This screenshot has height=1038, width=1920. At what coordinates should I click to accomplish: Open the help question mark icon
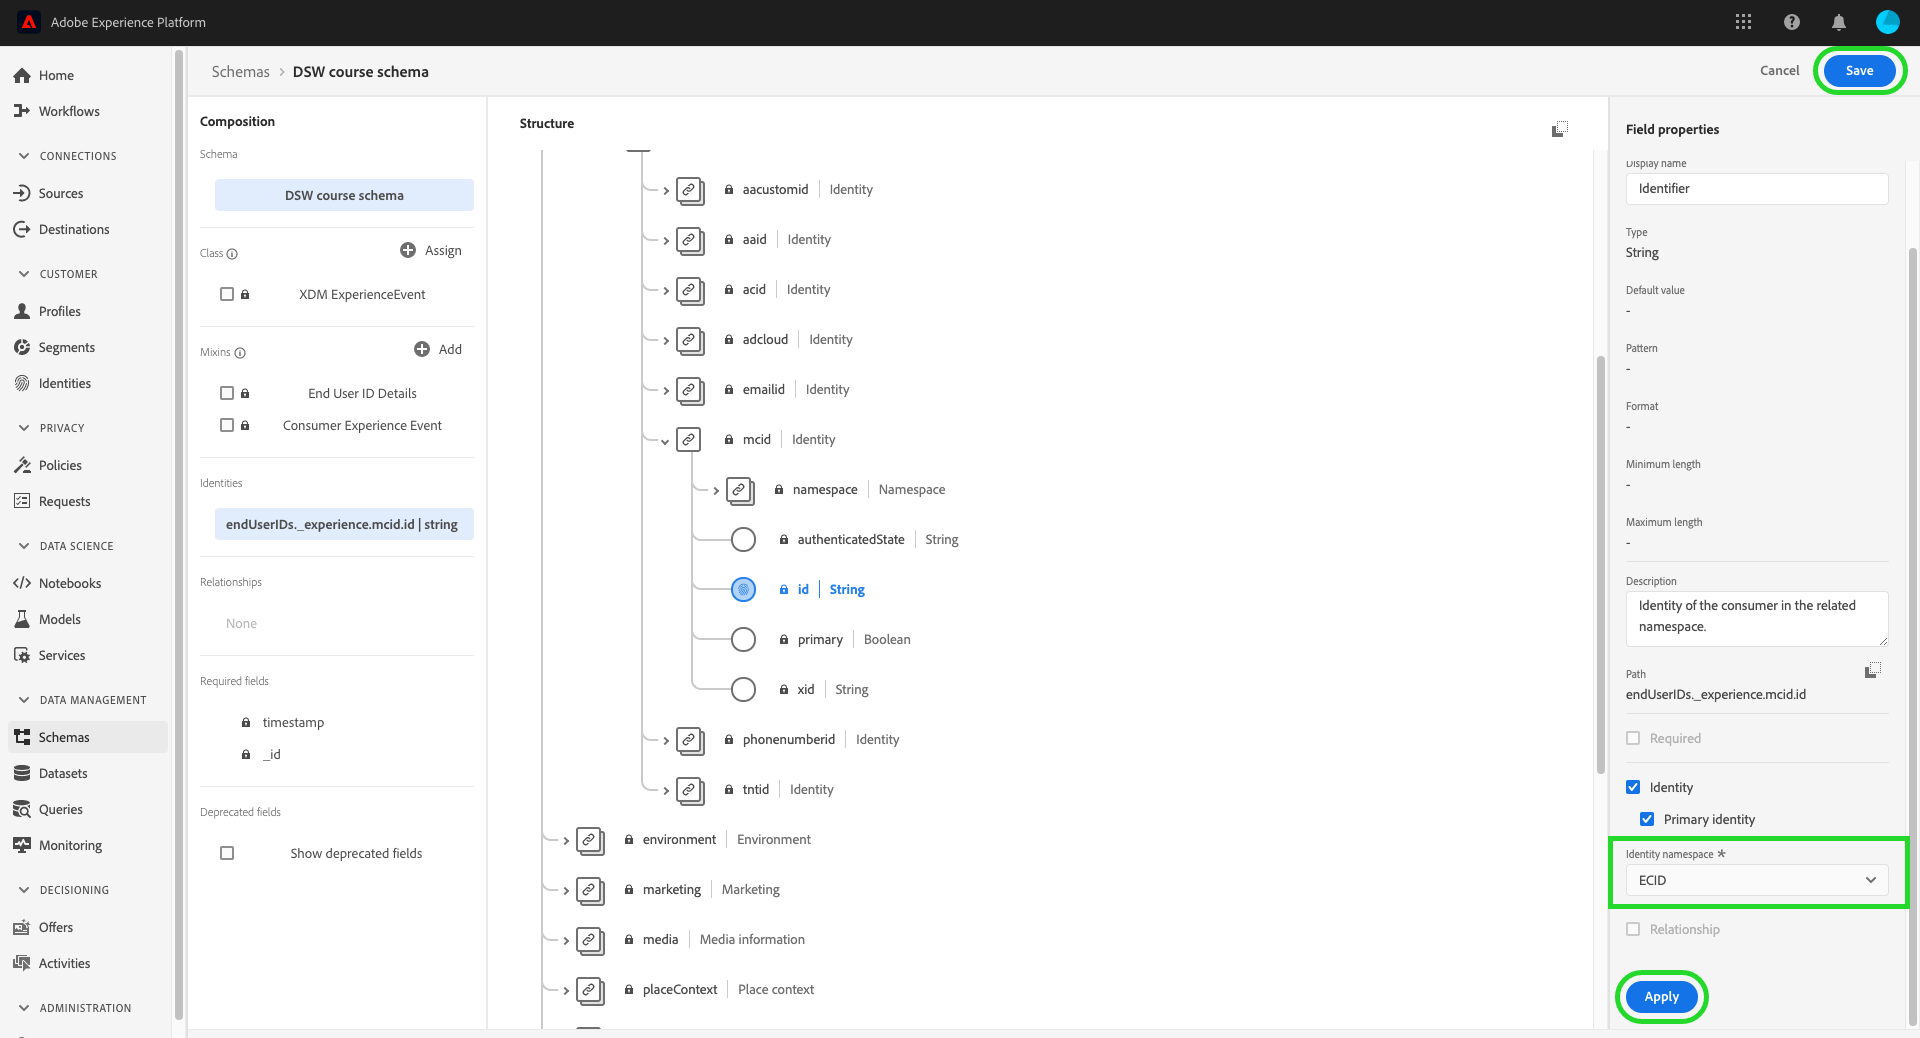click(x=1791, y=22)
